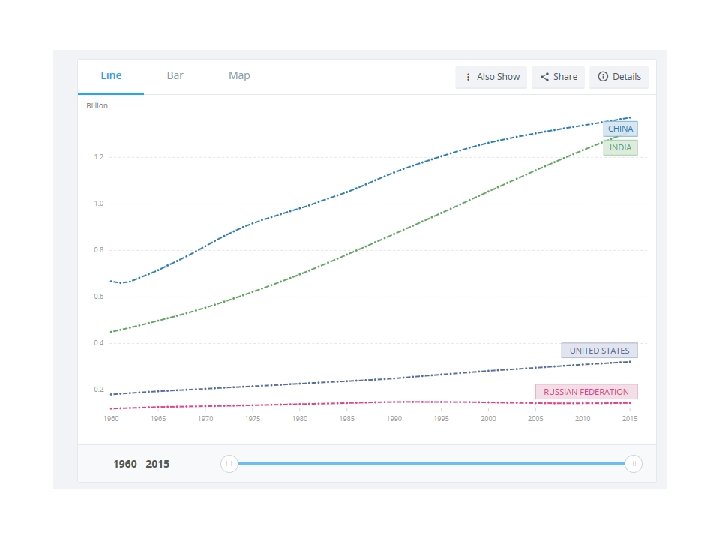Switch to the Line chart tab
The image size is (720, 540).
coord(111,76)
